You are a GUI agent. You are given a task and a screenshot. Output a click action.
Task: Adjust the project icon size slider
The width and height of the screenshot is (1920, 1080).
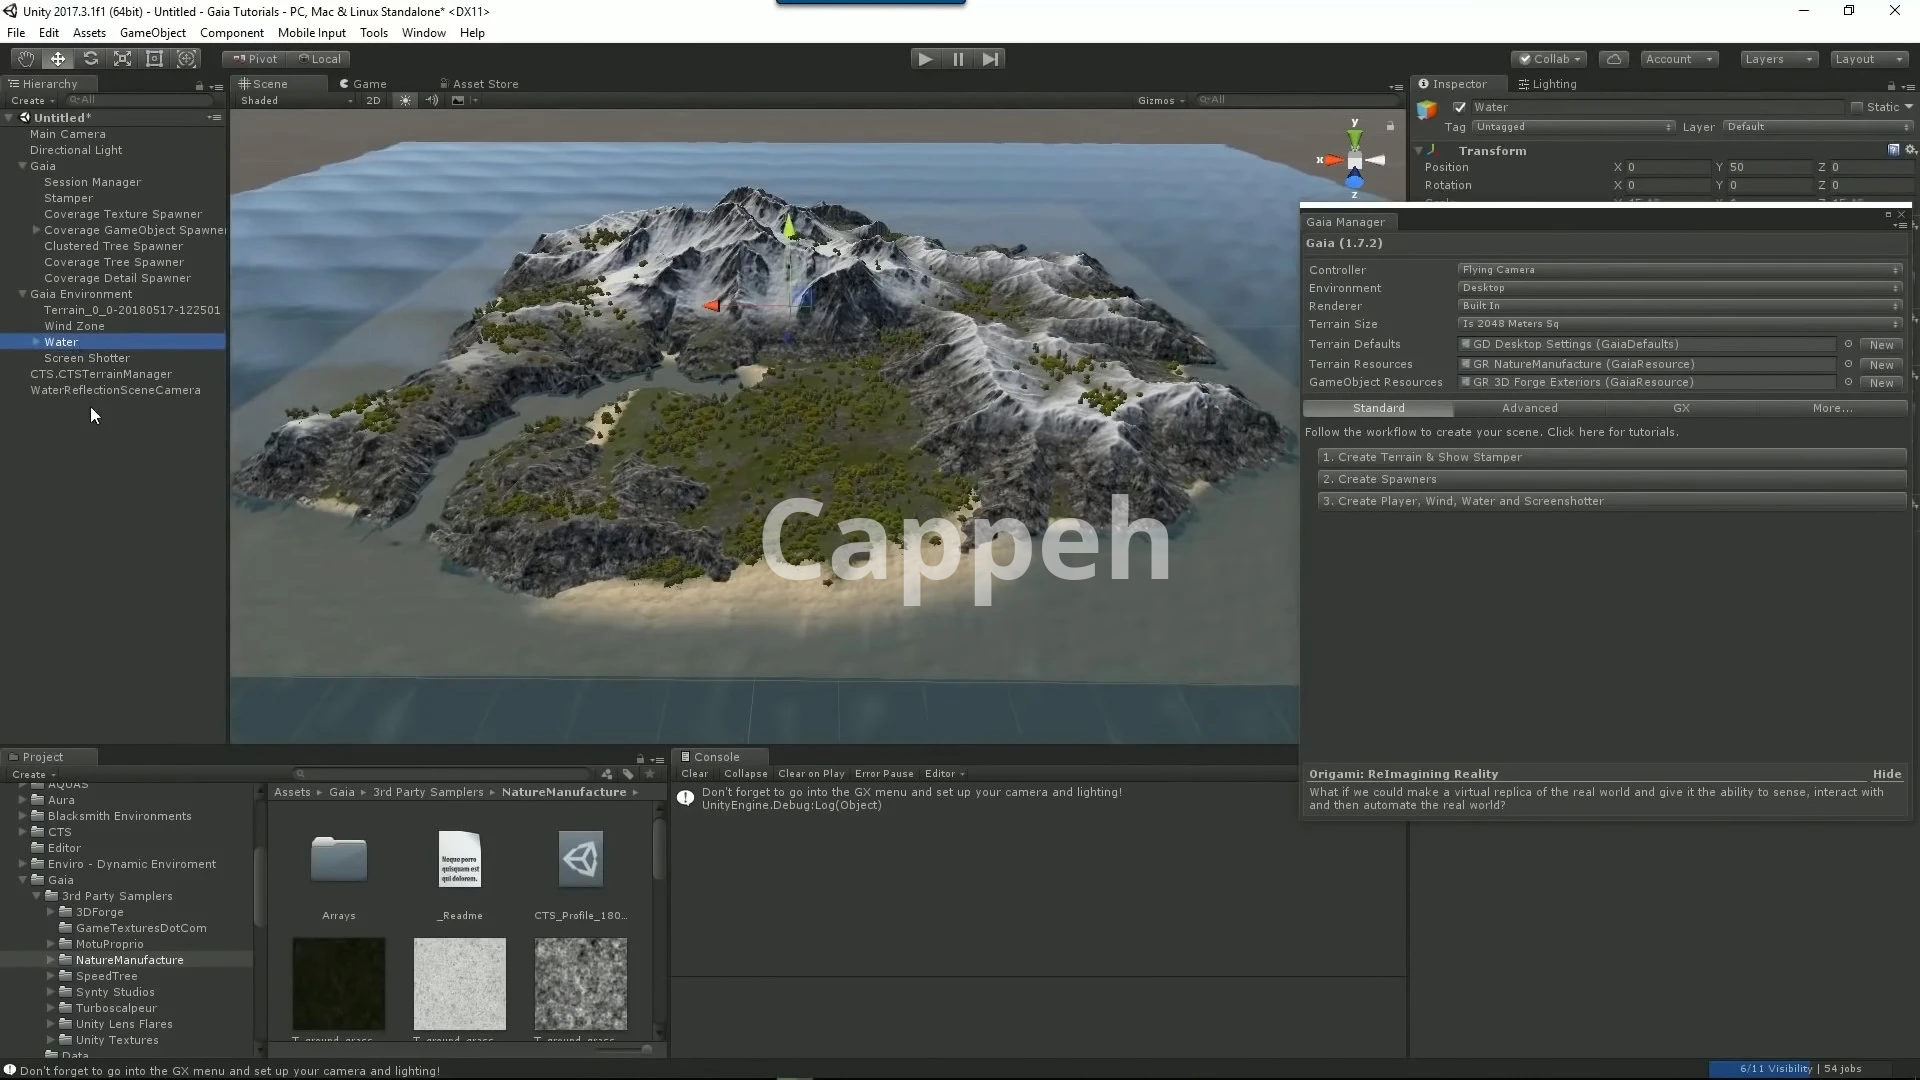tap(645, 1049)
